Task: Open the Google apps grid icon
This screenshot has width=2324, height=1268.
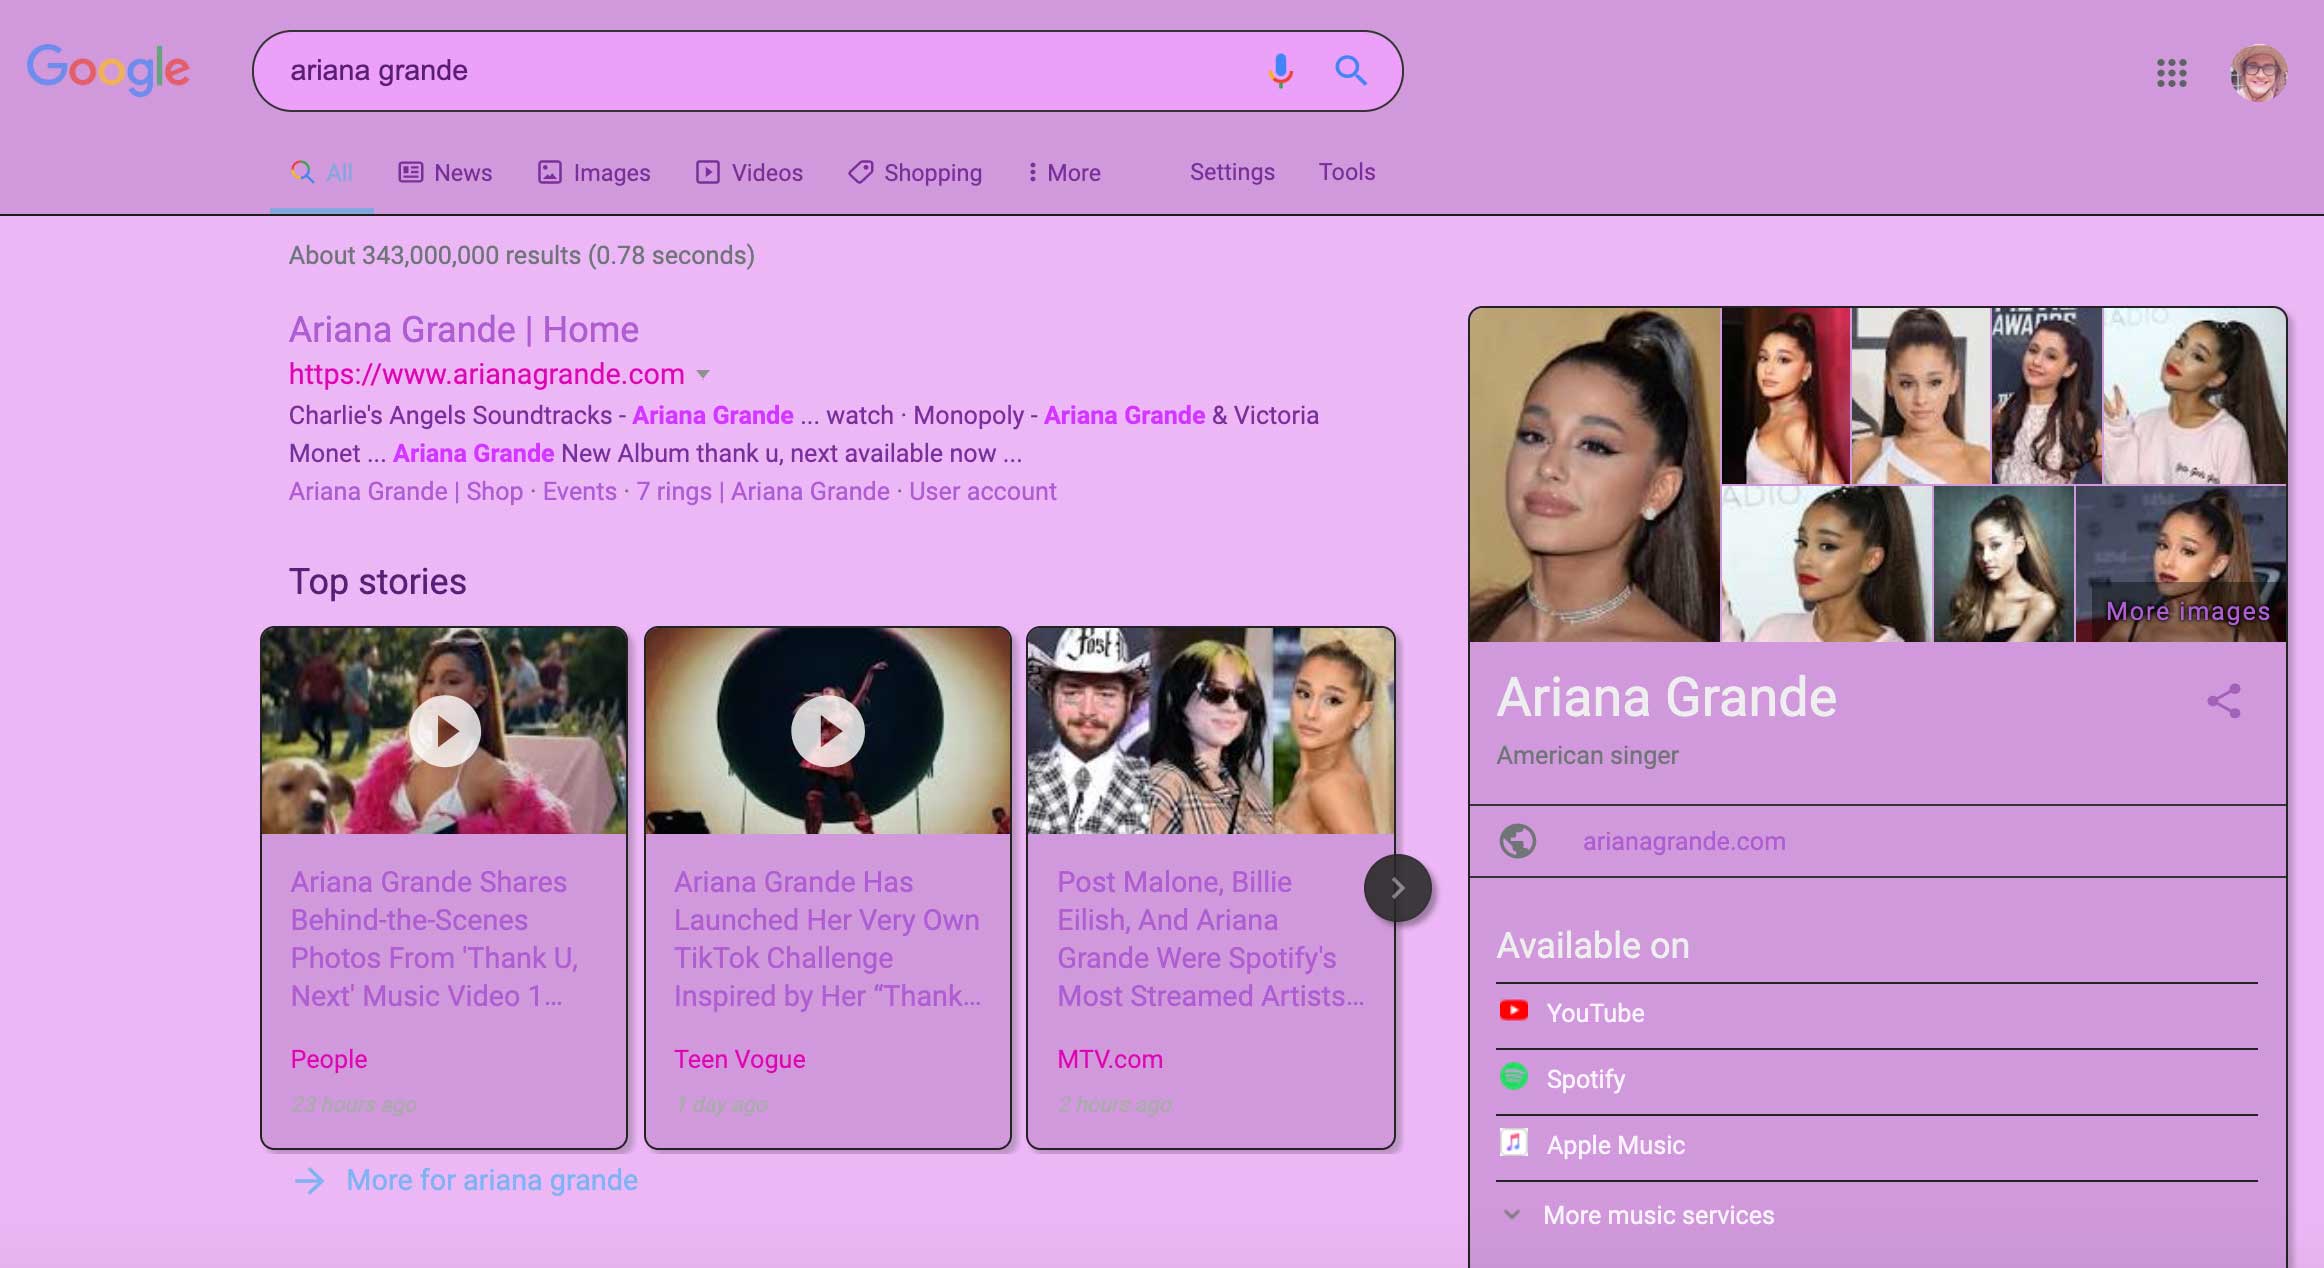Action: coord(2171,73)
